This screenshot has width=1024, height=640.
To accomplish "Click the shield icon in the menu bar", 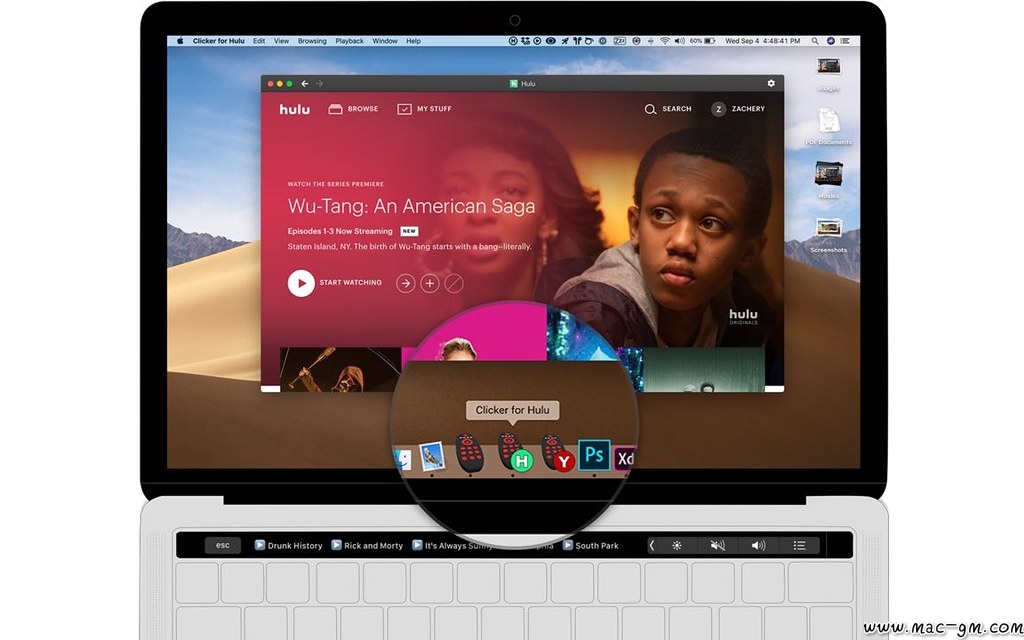I will point(636,40).
